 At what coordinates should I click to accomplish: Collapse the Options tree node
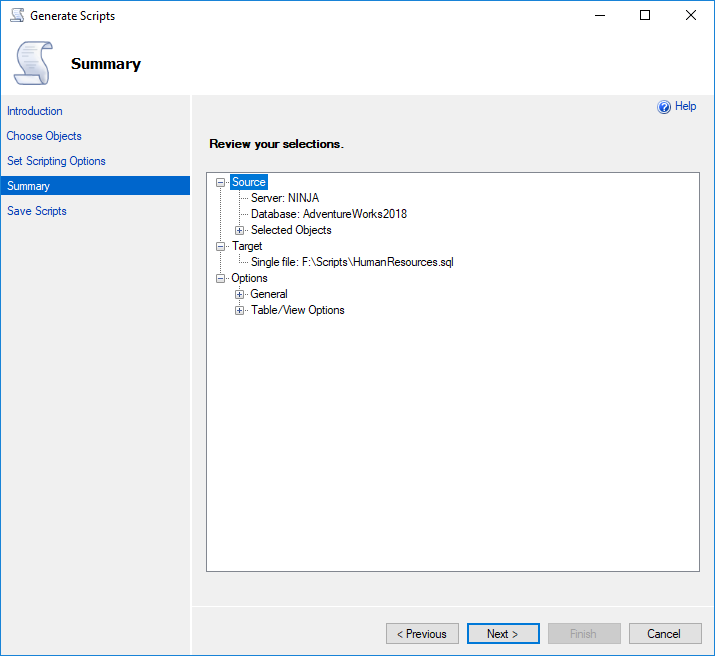point(221,278)
